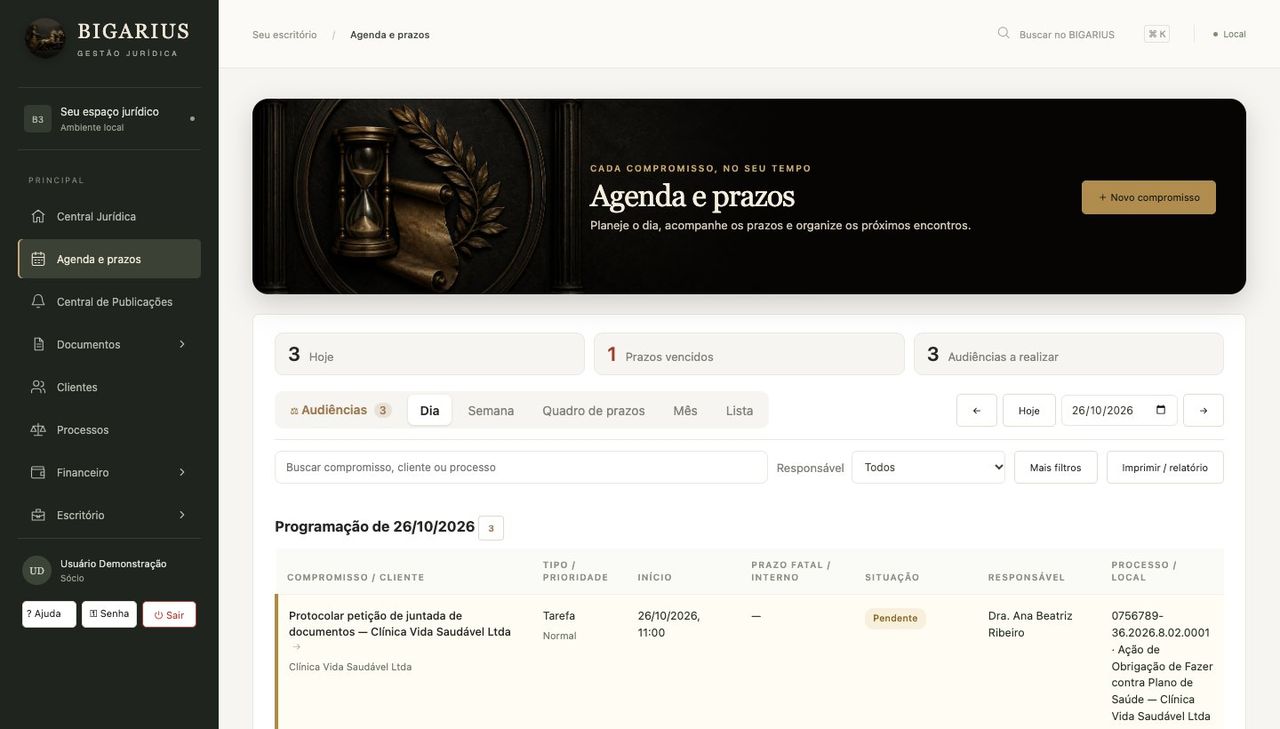
Task: Open Central Jurídica home icon
Action: [x=38, y=216]
